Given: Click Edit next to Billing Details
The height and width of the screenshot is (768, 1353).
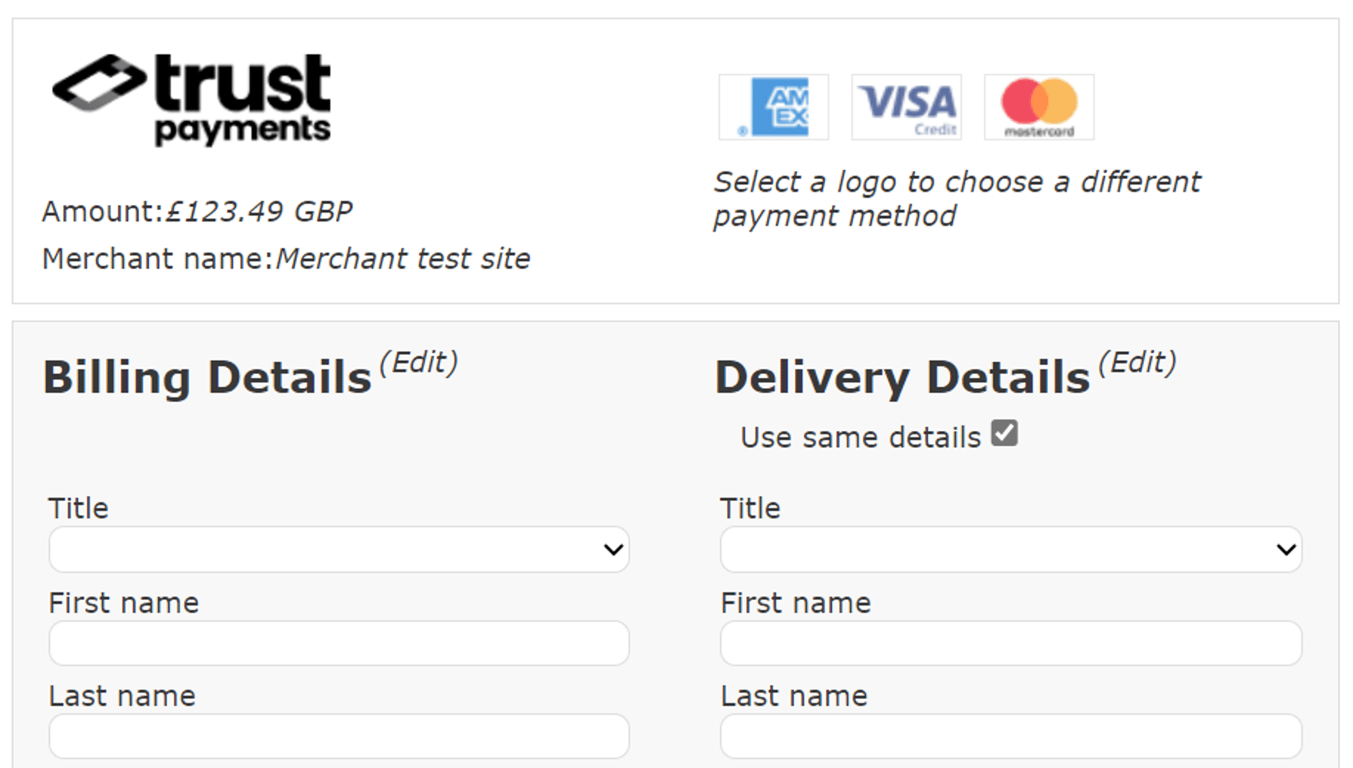Looking at the screenshot, I should coord(419,363).
